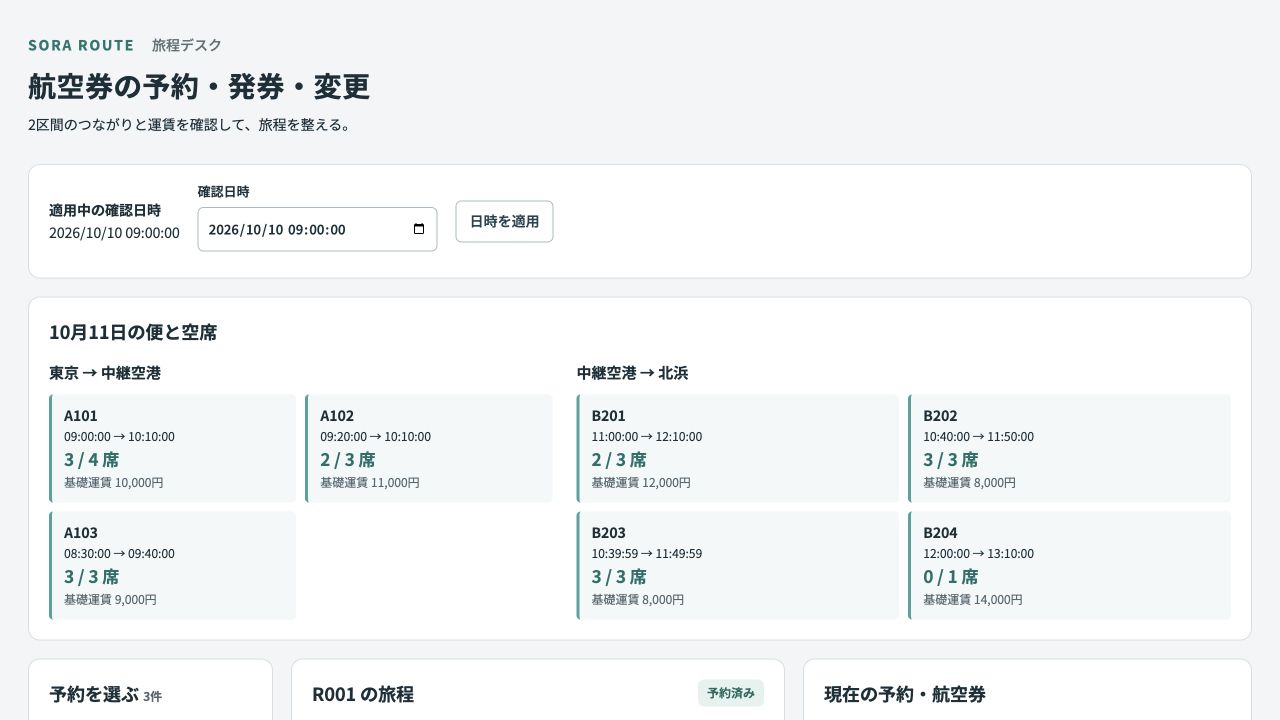The height and width of the screenshot is (720, 1280).
Task: Click the 基礎運賃 14,000円 fare text
Action: pos(973,600)
